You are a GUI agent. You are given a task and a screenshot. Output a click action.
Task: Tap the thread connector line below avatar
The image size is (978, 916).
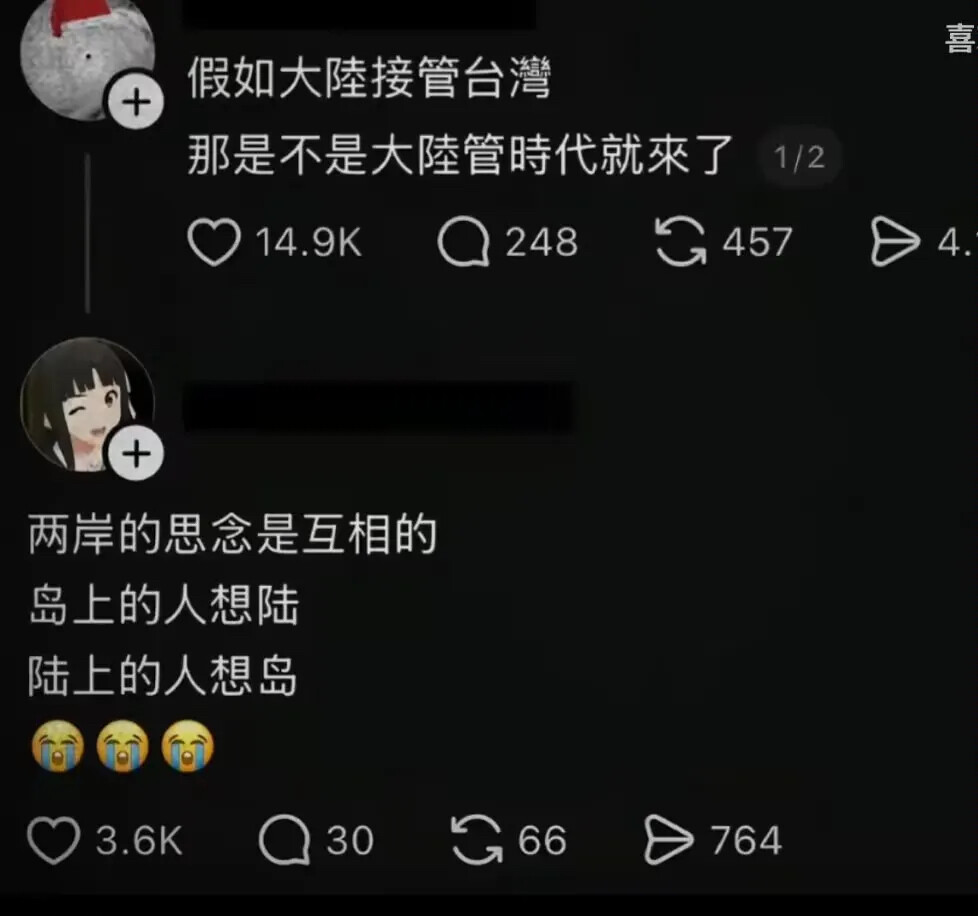click(x=87, y=233)
